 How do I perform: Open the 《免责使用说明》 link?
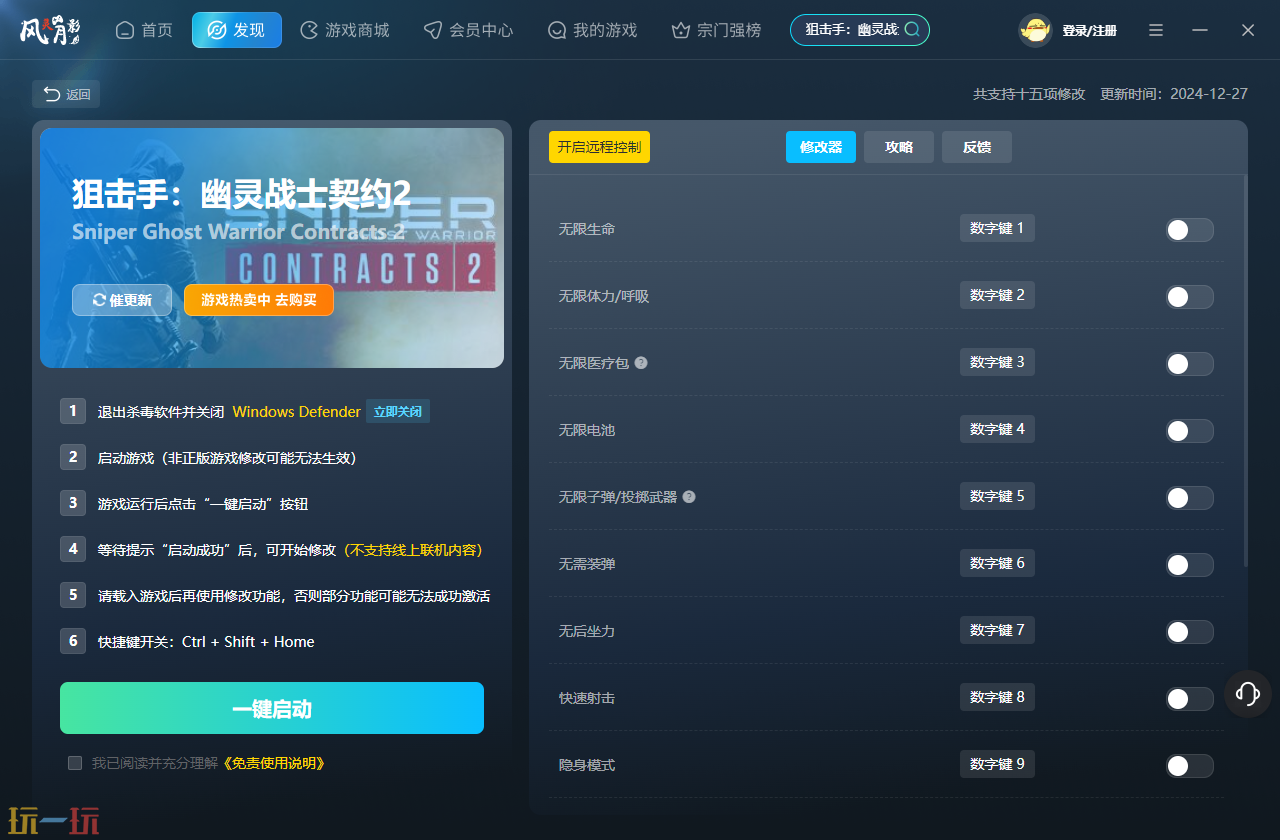tap(272, 763)
